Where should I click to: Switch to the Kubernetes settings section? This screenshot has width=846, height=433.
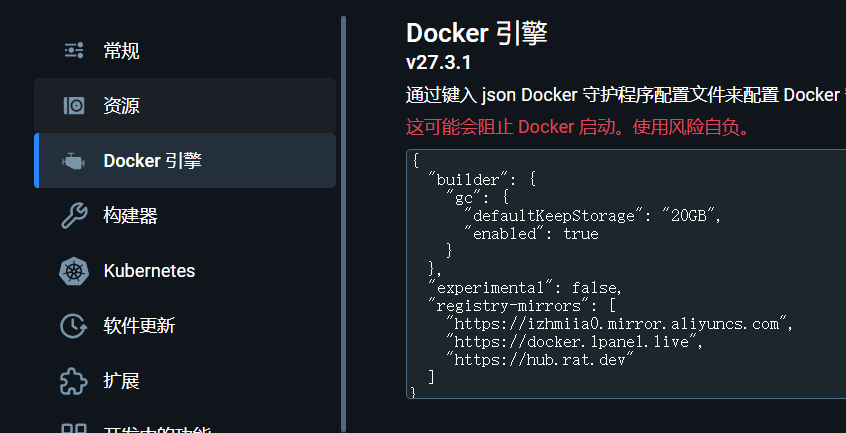185,271
